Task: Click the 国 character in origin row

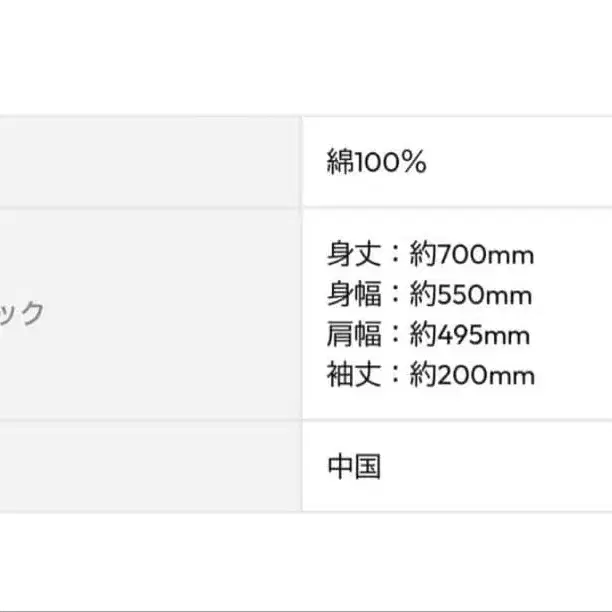Action: point(368,466)
